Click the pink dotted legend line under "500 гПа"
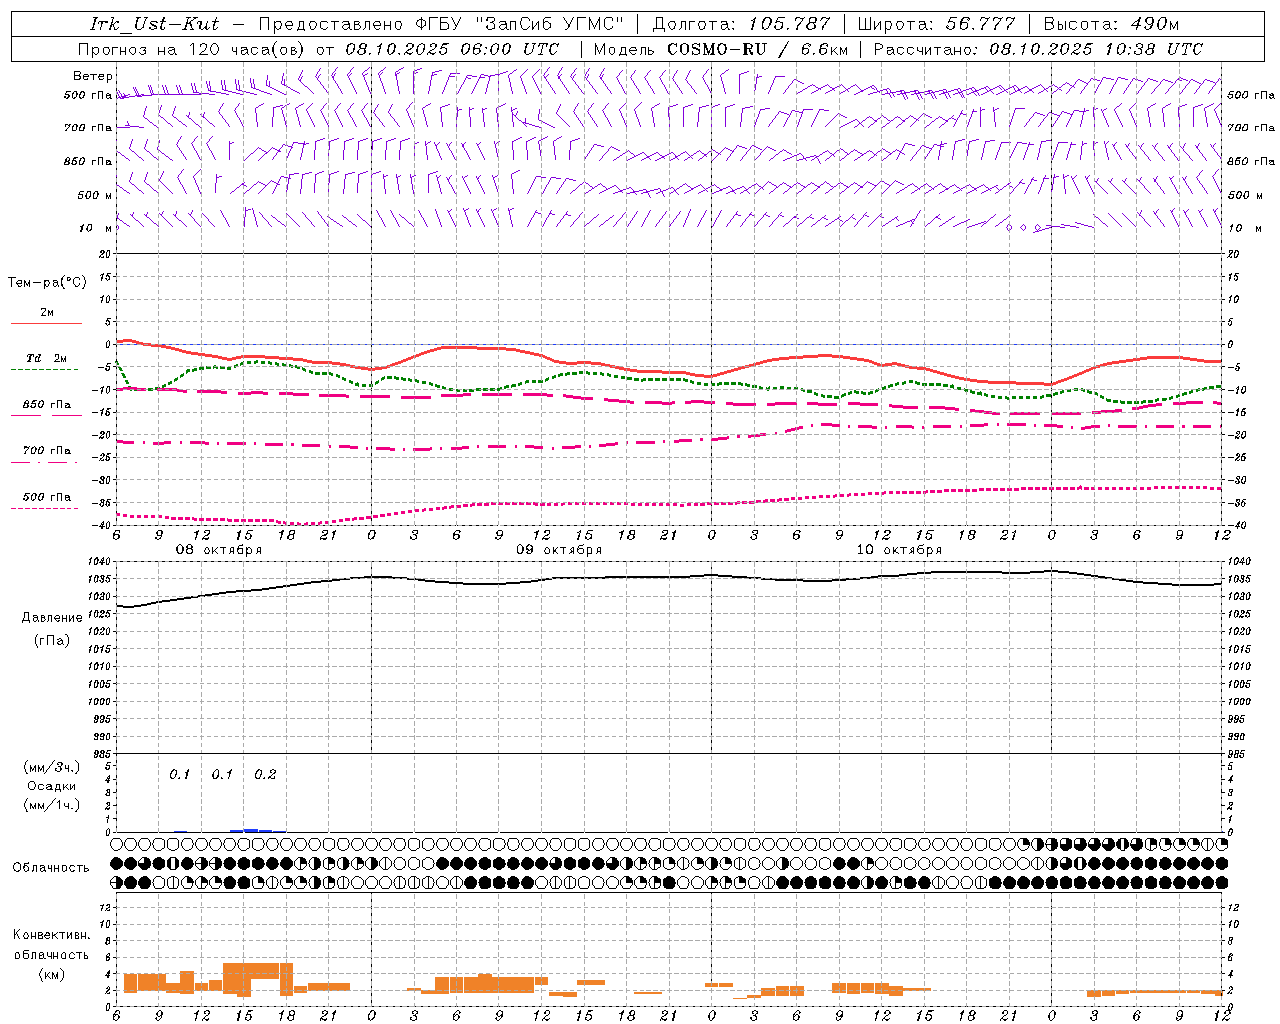The height and width of the screenshot is (1024, 1280). (46, 508)
